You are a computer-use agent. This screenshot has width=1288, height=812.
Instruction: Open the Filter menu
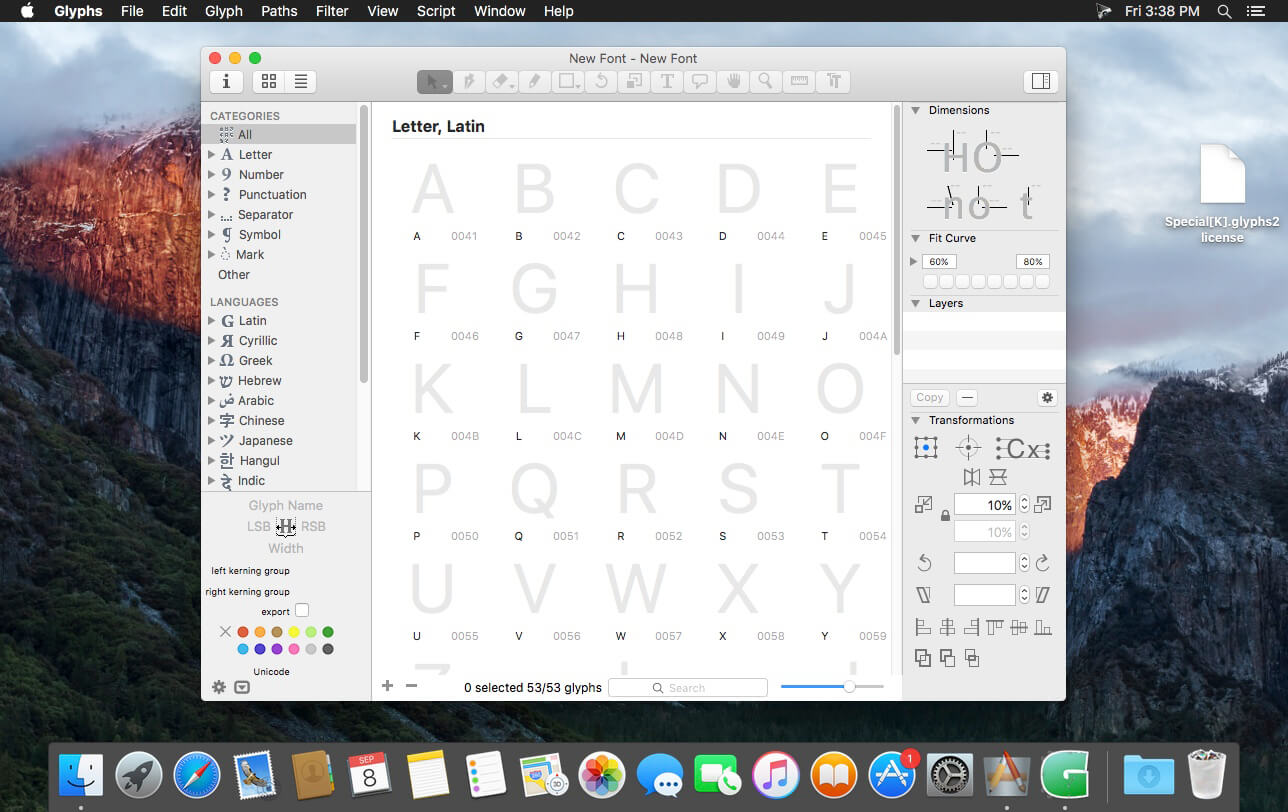click(x=332, y=11)
